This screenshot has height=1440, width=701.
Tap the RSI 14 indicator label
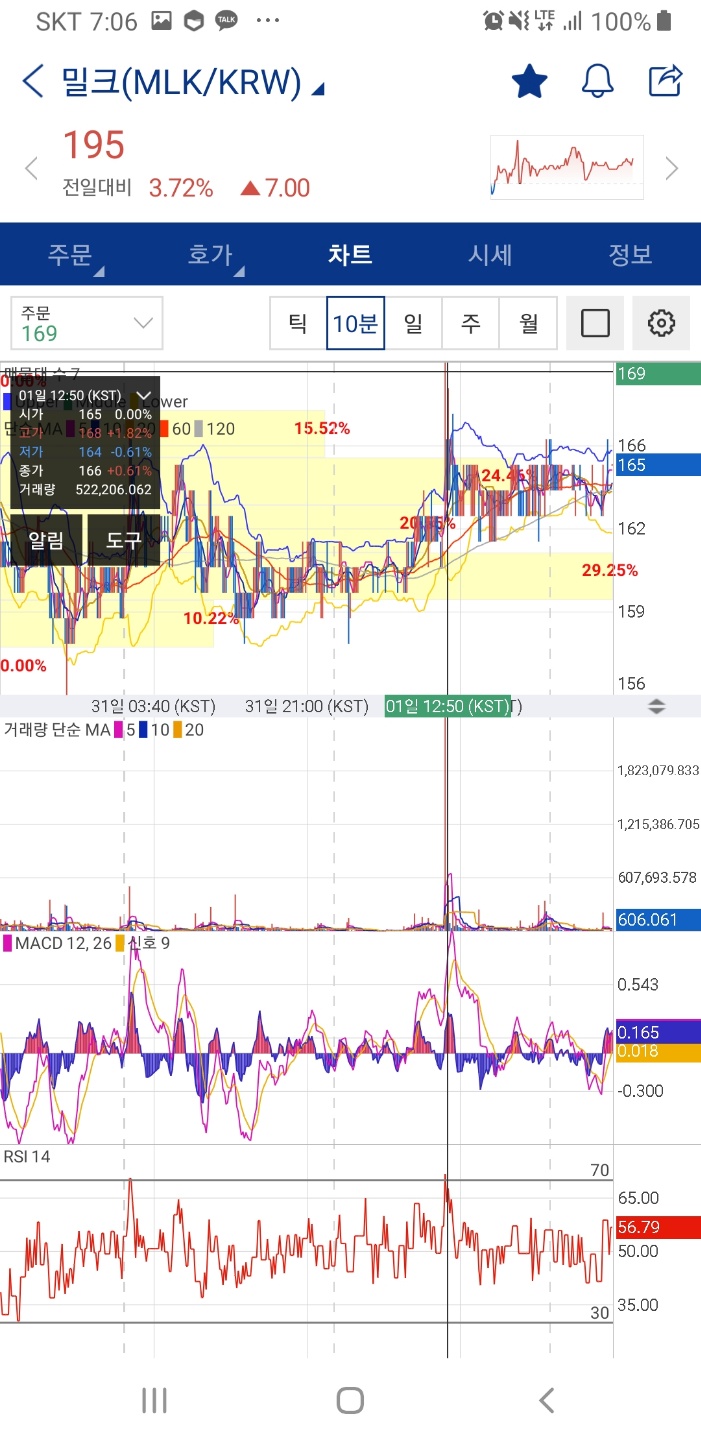[27, 1156]
